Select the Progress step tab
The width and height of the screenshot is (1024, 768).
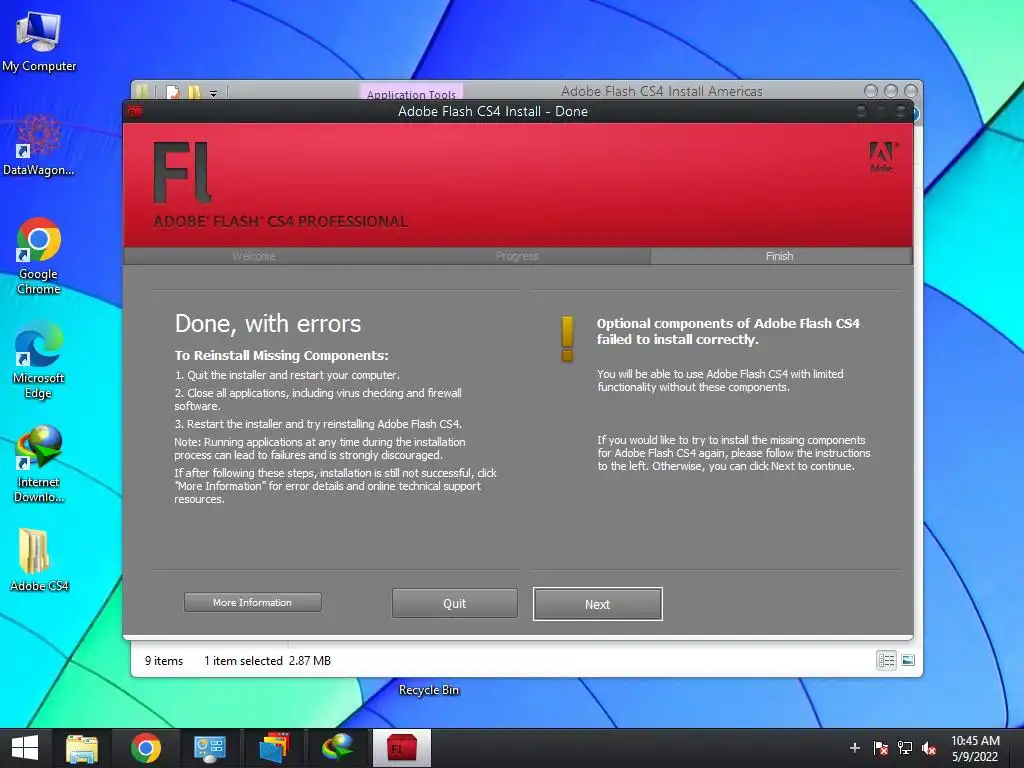pyautogui.click(x=517, y=256)
